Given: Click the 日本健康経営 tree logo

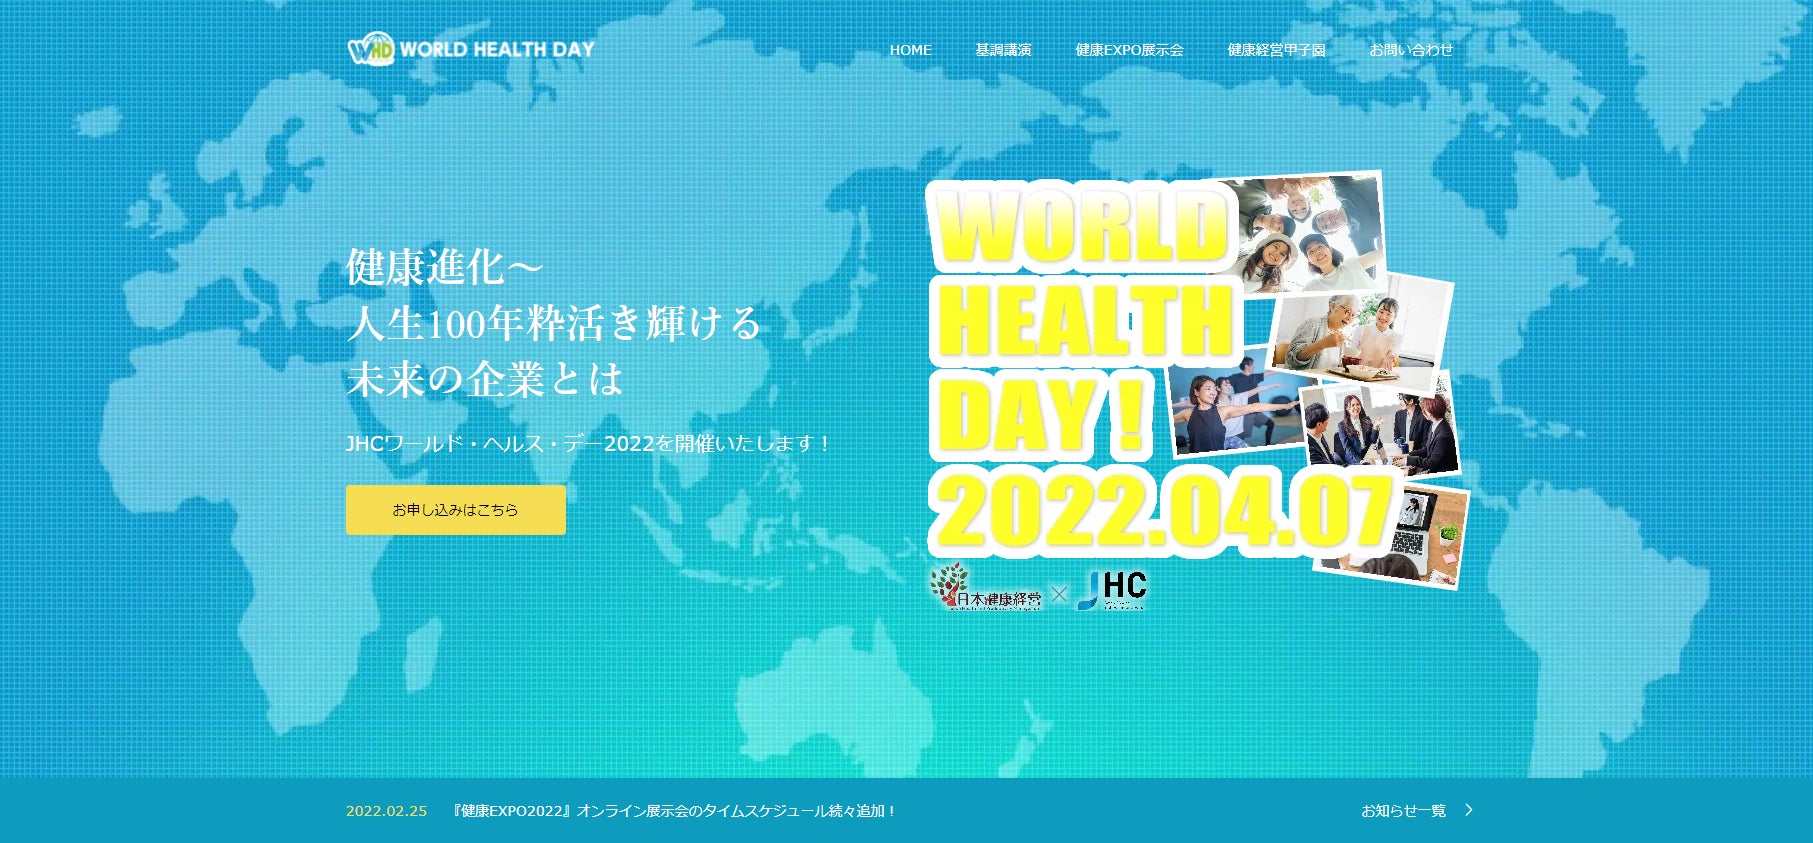Looking at the screenshot, I should coord(985,588).
